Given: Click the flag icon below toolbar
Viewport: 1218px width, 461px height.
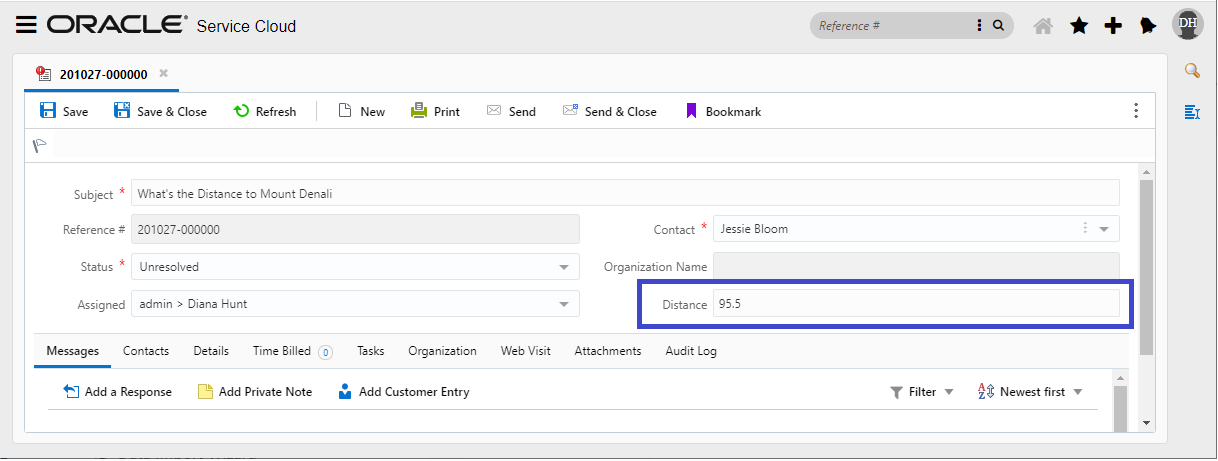Looking at the screenshot, I should (40, 146).
